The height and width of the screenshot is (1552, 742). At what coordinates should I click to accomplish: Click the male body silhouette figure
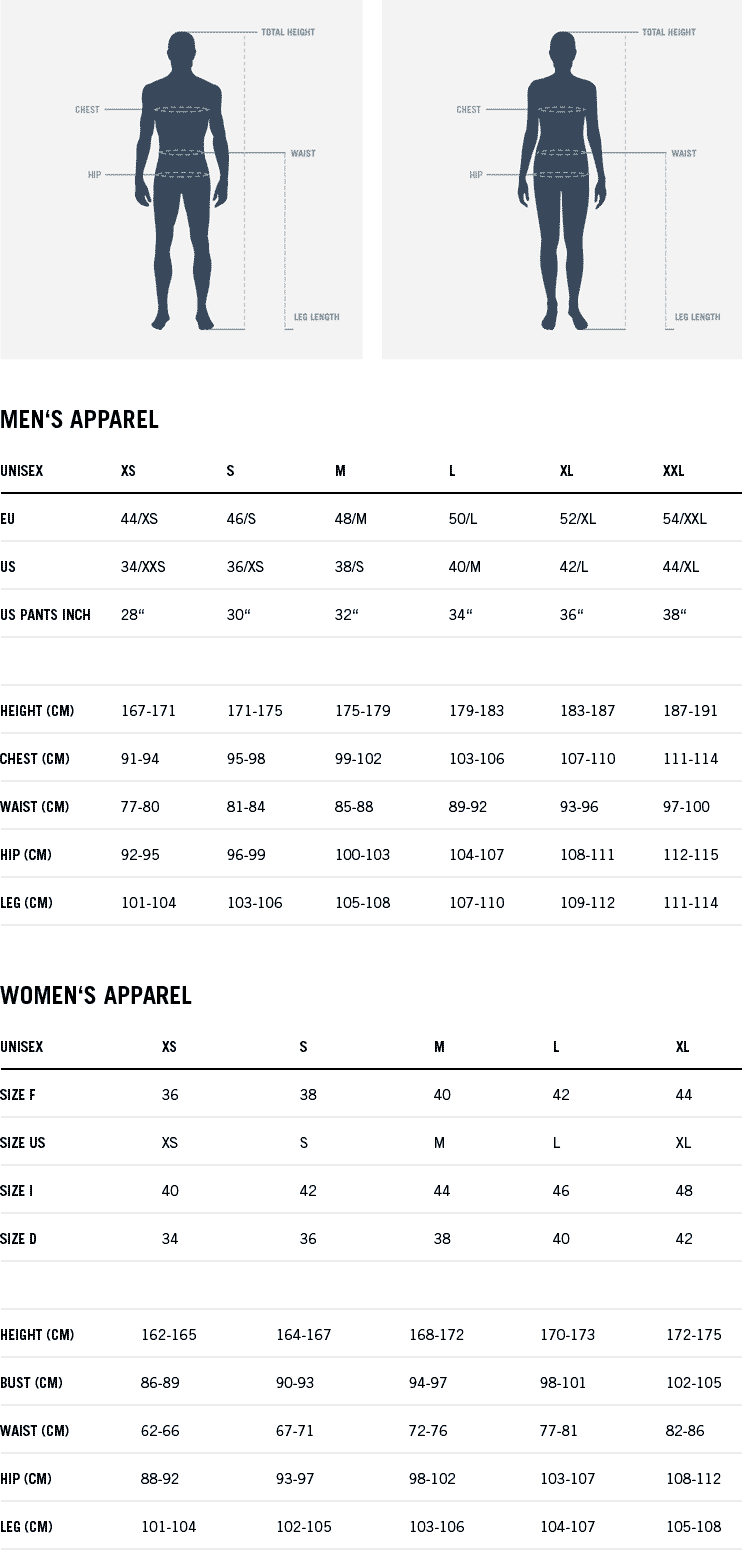click(182, 180)
